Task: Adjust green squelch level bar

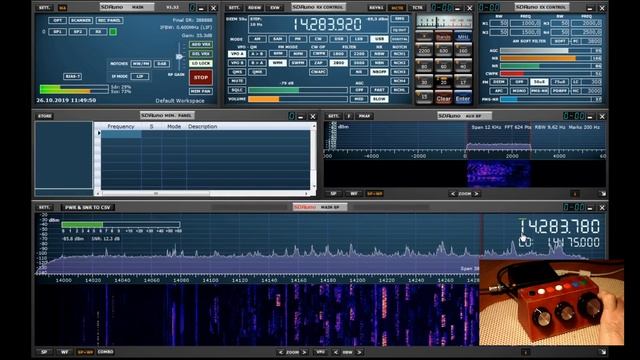Action: pos(298,90)
